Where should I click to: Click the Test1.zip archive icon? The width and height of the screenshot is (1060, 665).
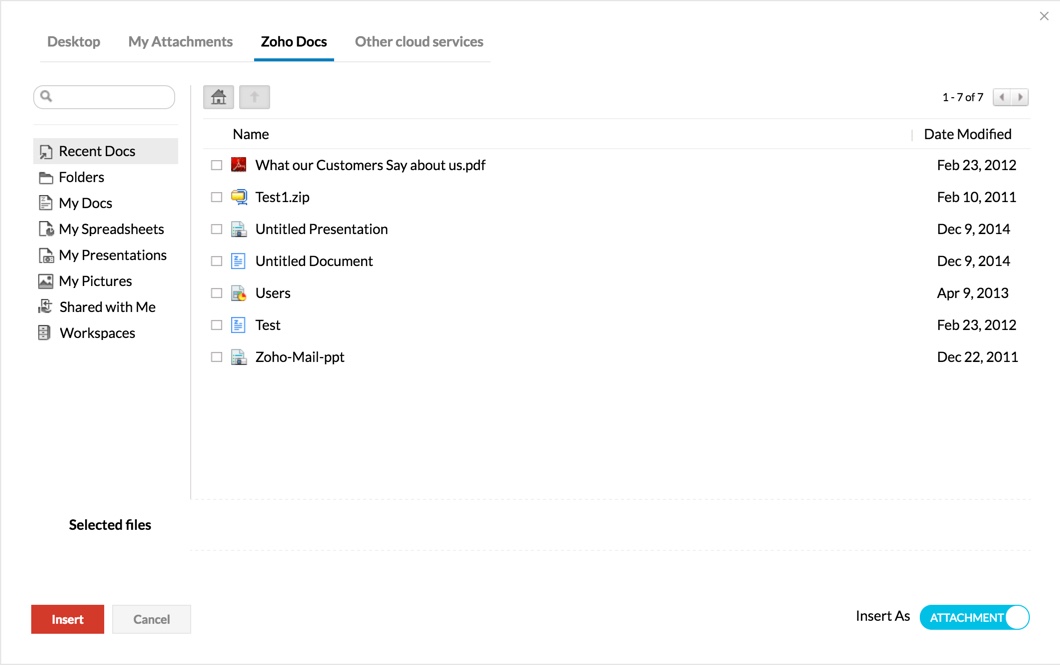pos(239,197)
